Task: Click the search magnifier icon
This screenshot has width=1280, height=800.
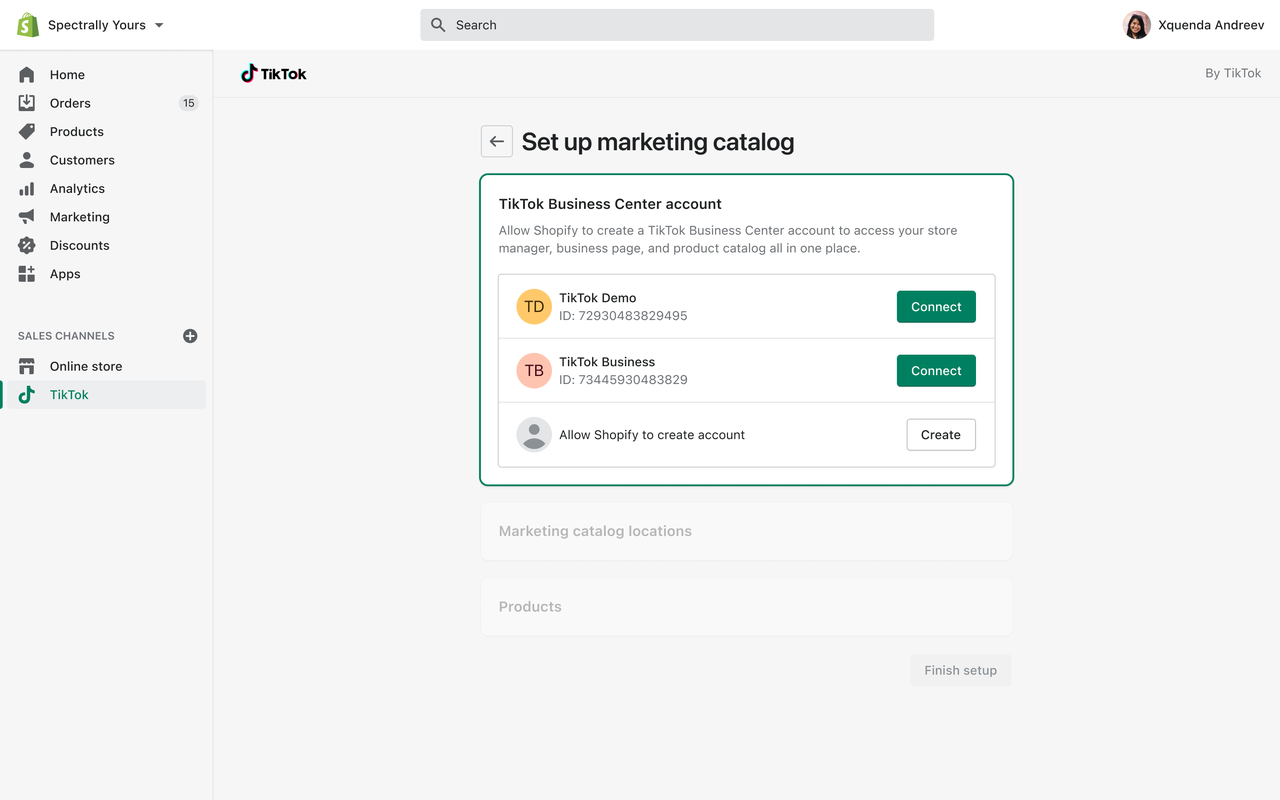Action: (438, 25)
